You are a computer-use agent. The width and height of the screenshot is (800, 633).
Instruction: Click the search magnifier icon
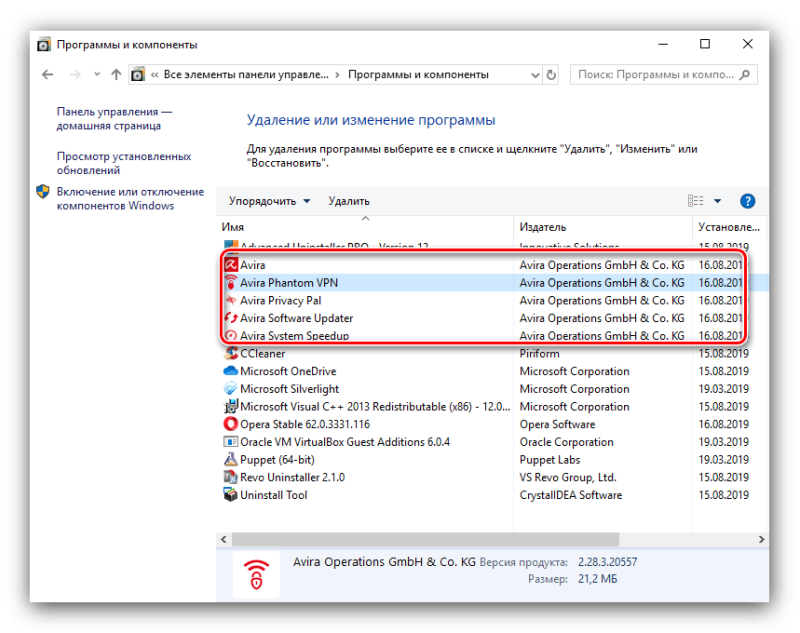(745, 75)
